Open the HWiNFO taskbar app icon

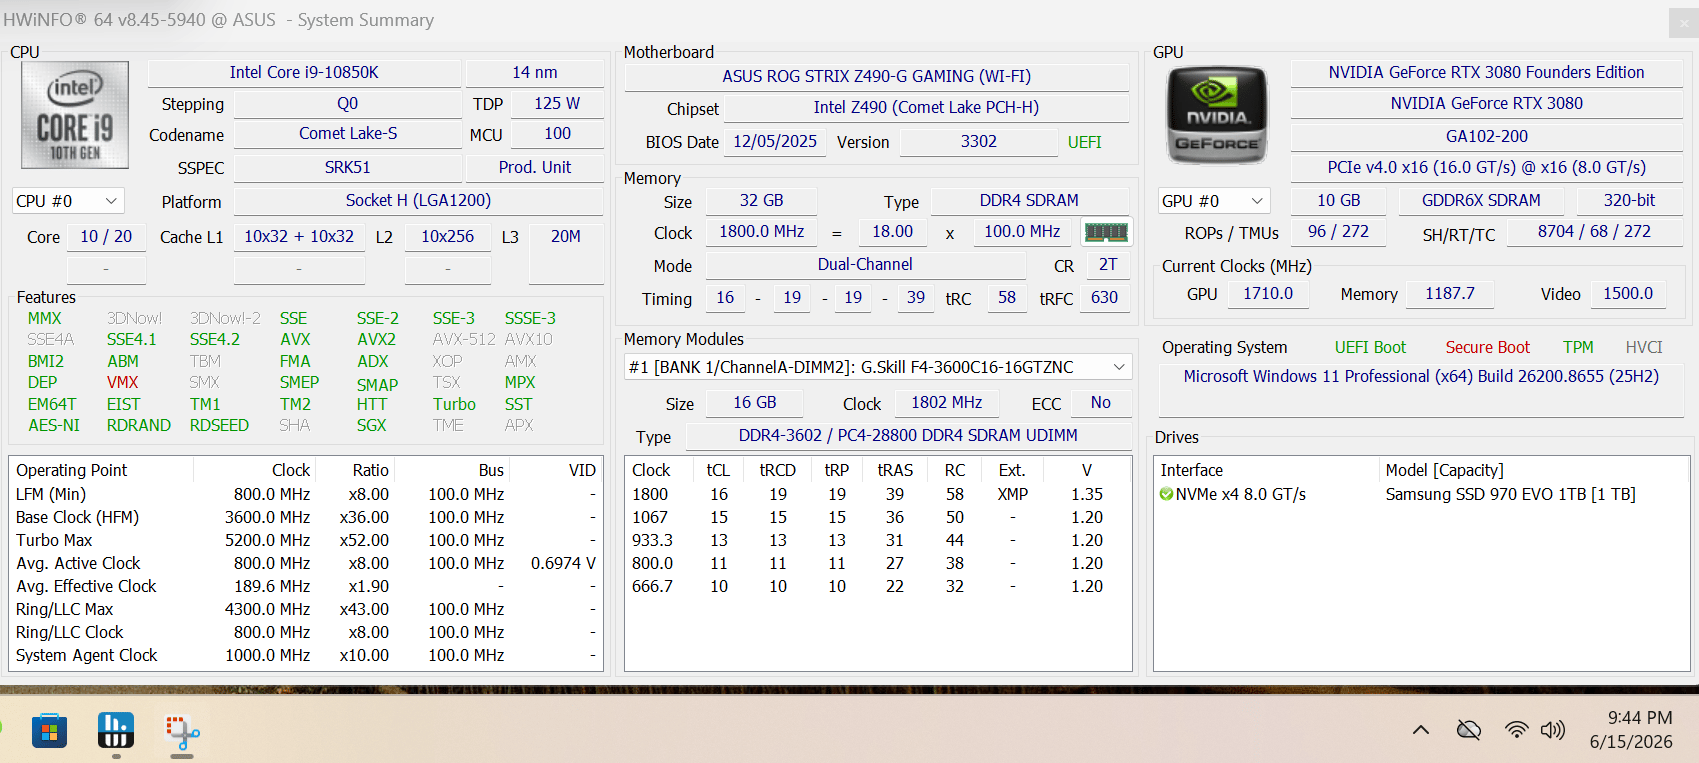(x=116, y=730)
